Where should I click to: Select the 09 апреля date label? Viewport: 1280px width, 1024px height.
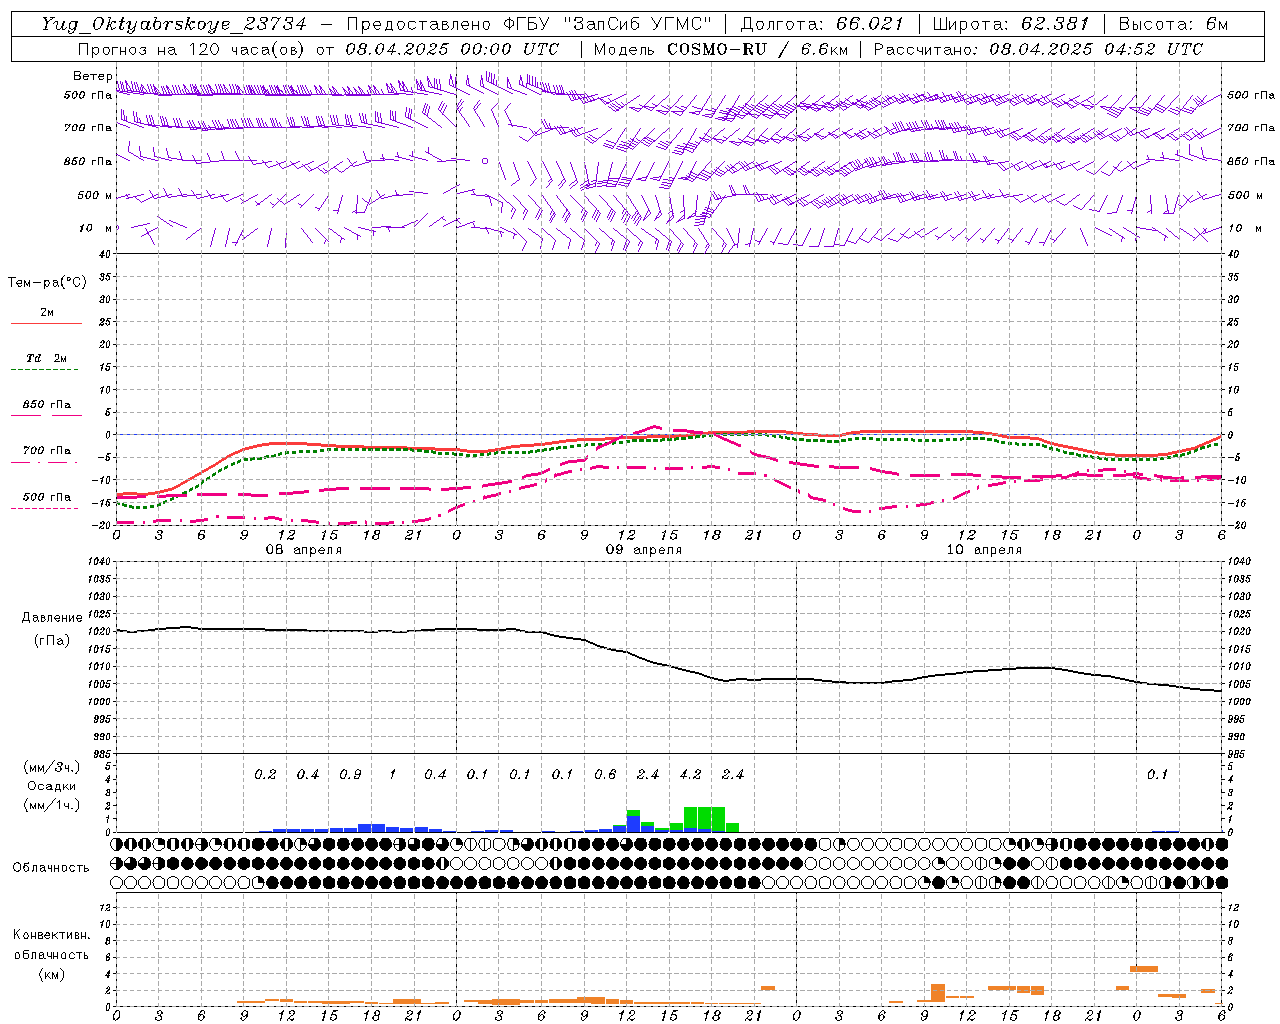[644, 550]
